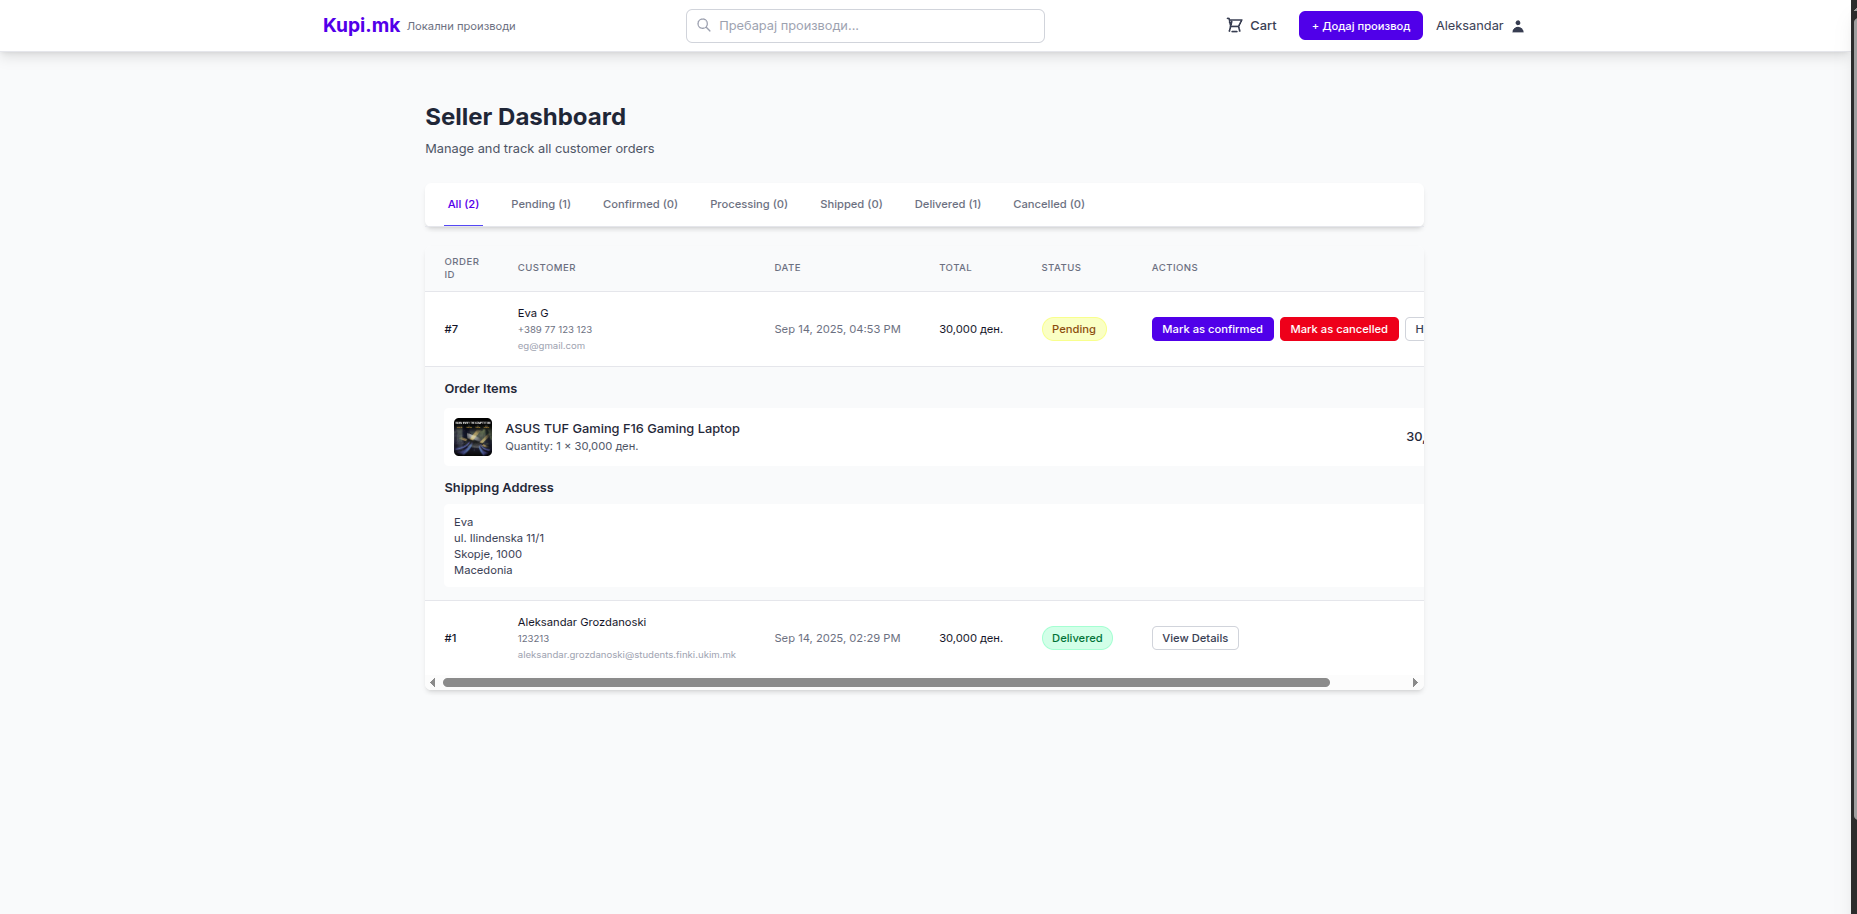Select the Confirmed (0) tab
The image size is (1857, 914).
640,204
